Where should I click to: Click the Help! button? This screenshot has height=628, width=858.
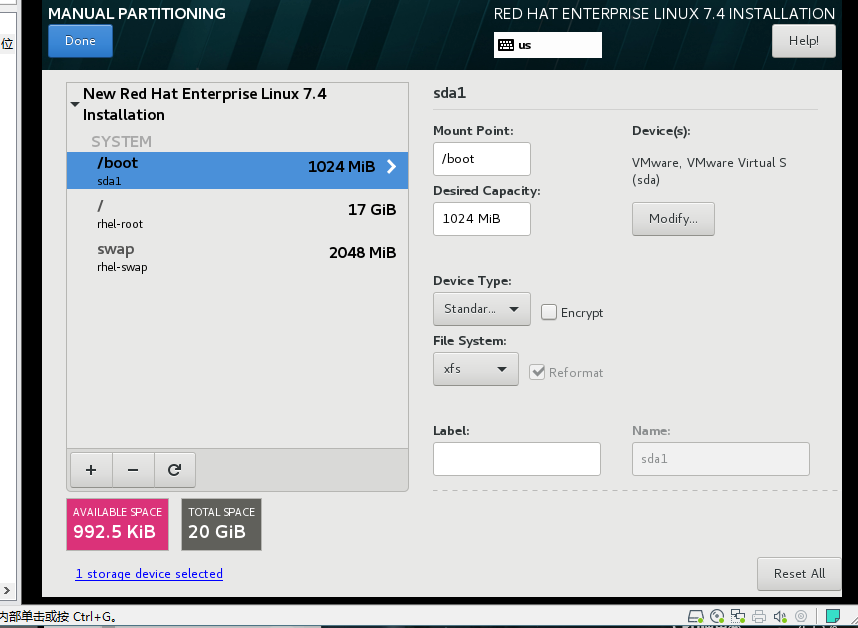(803, 41)
